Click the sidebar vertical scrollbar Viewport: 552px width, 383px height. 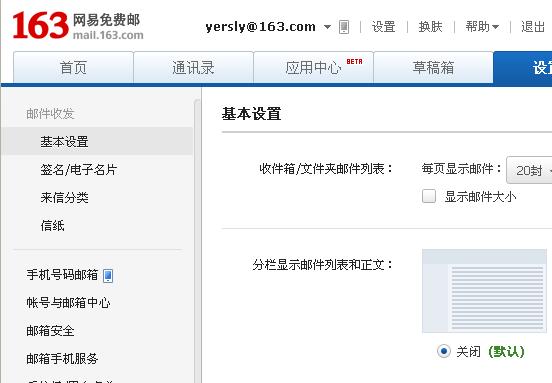click(x=197, y=241)
